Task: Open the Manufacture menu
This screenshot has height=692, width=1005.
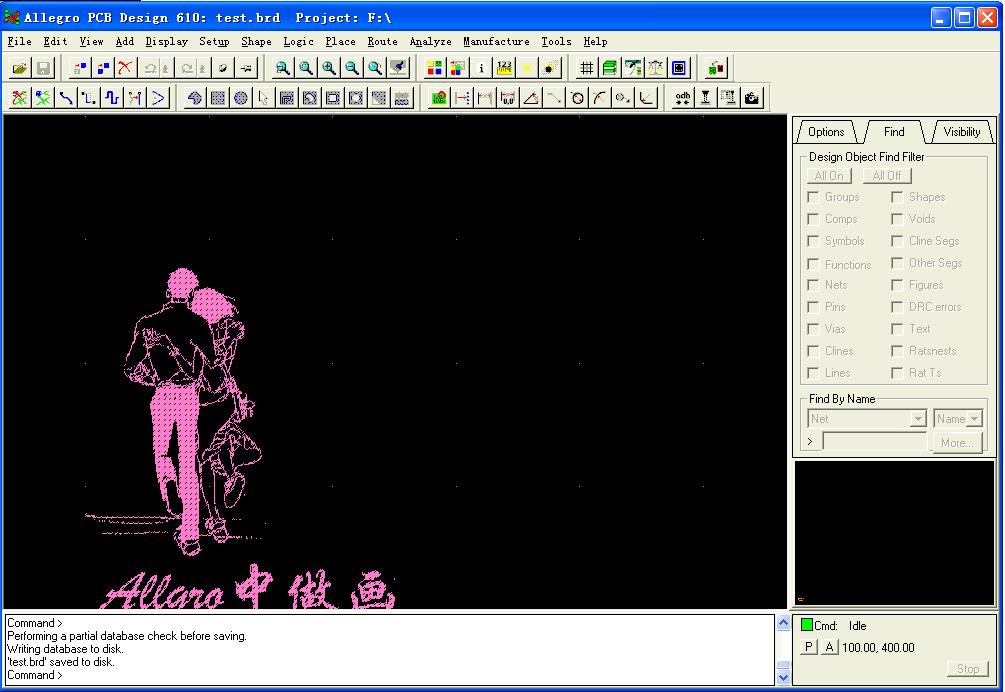Action: click(x=497, y=42)
